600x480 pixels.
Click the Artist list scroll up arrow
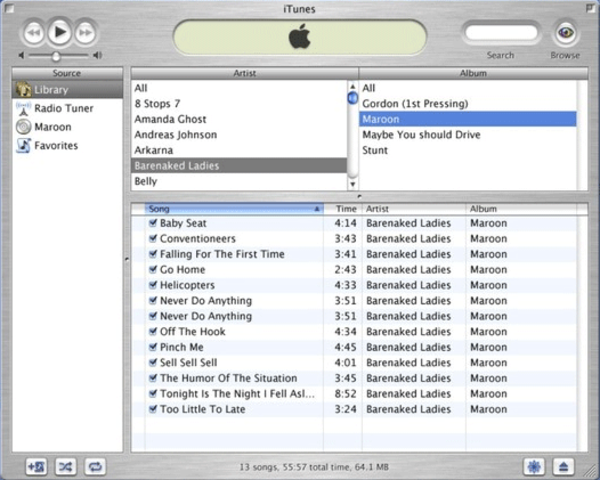click(352, 87)
